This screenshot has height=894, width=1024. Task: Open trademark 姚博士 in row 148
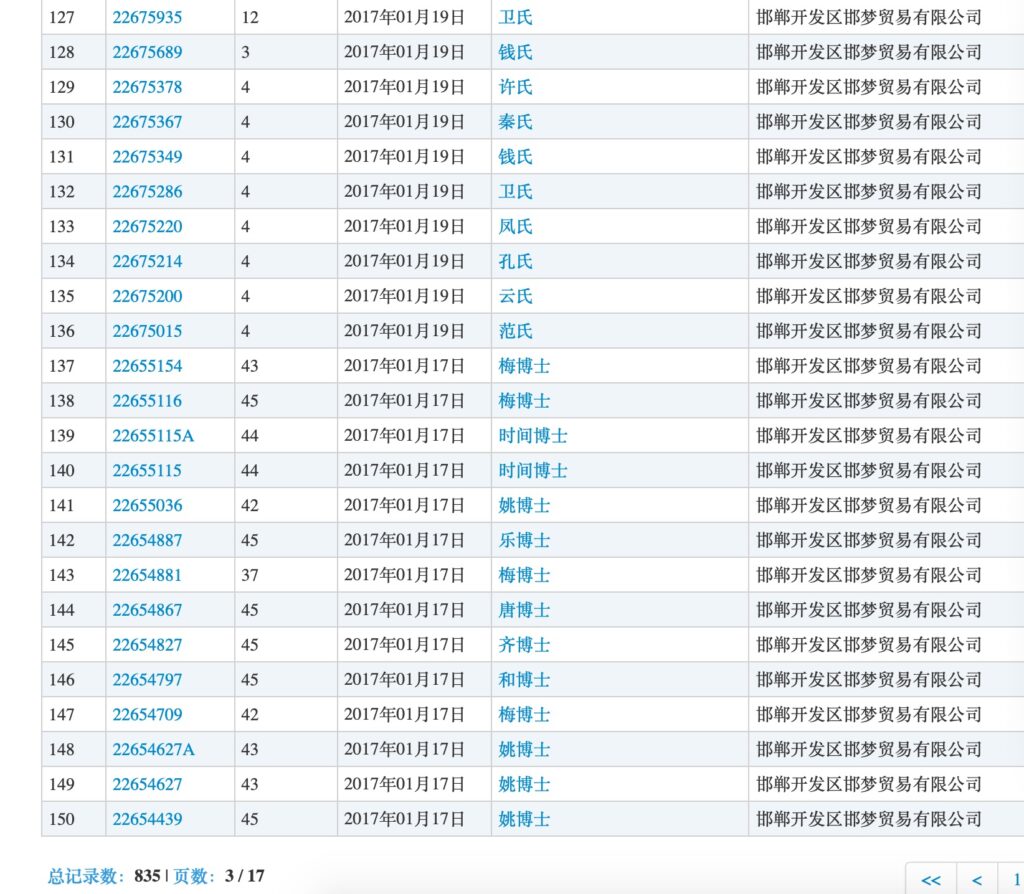click(524, 750)
